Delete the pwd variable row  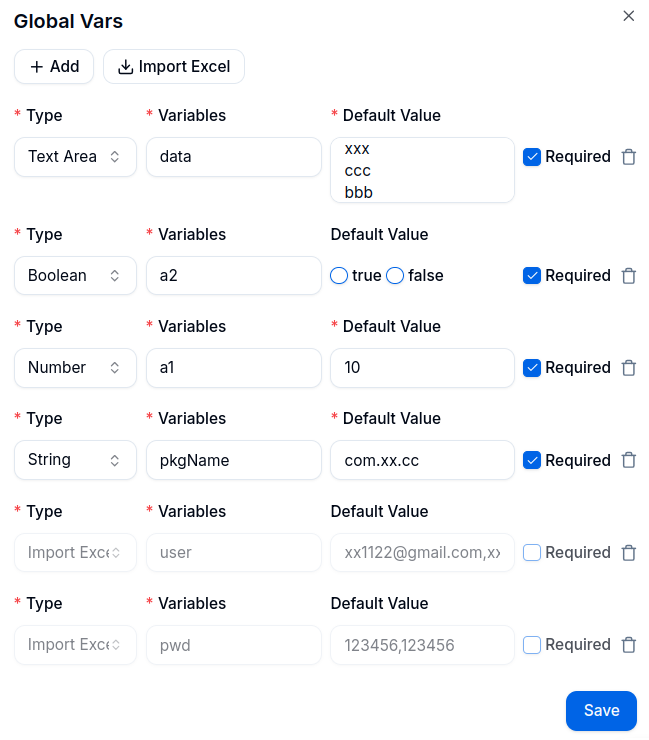pyautogui.click(x=629, y=645)
